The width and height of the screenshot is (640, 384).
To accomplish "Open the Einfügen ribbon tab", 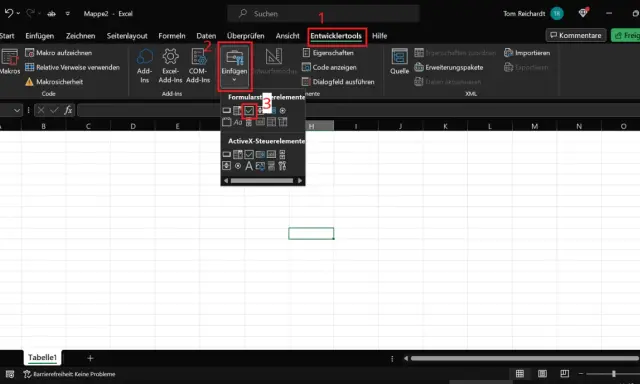I will pyautogui.click(x=40, y=36).
